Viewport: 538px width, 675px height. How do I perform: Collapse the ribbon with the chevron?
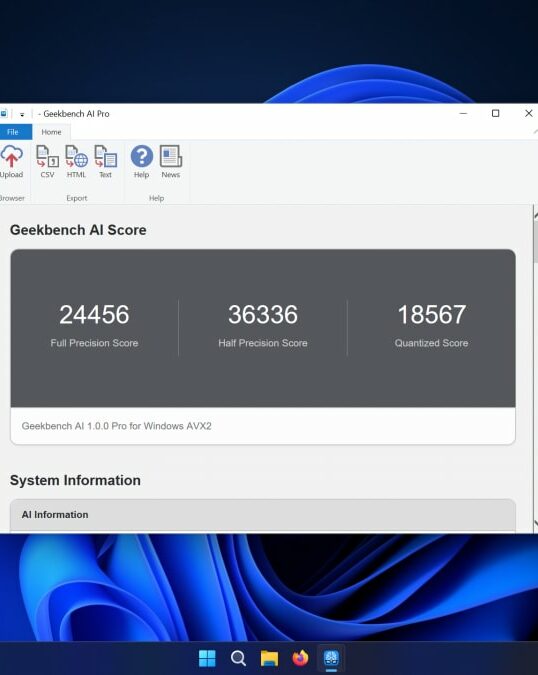(535, 132)
